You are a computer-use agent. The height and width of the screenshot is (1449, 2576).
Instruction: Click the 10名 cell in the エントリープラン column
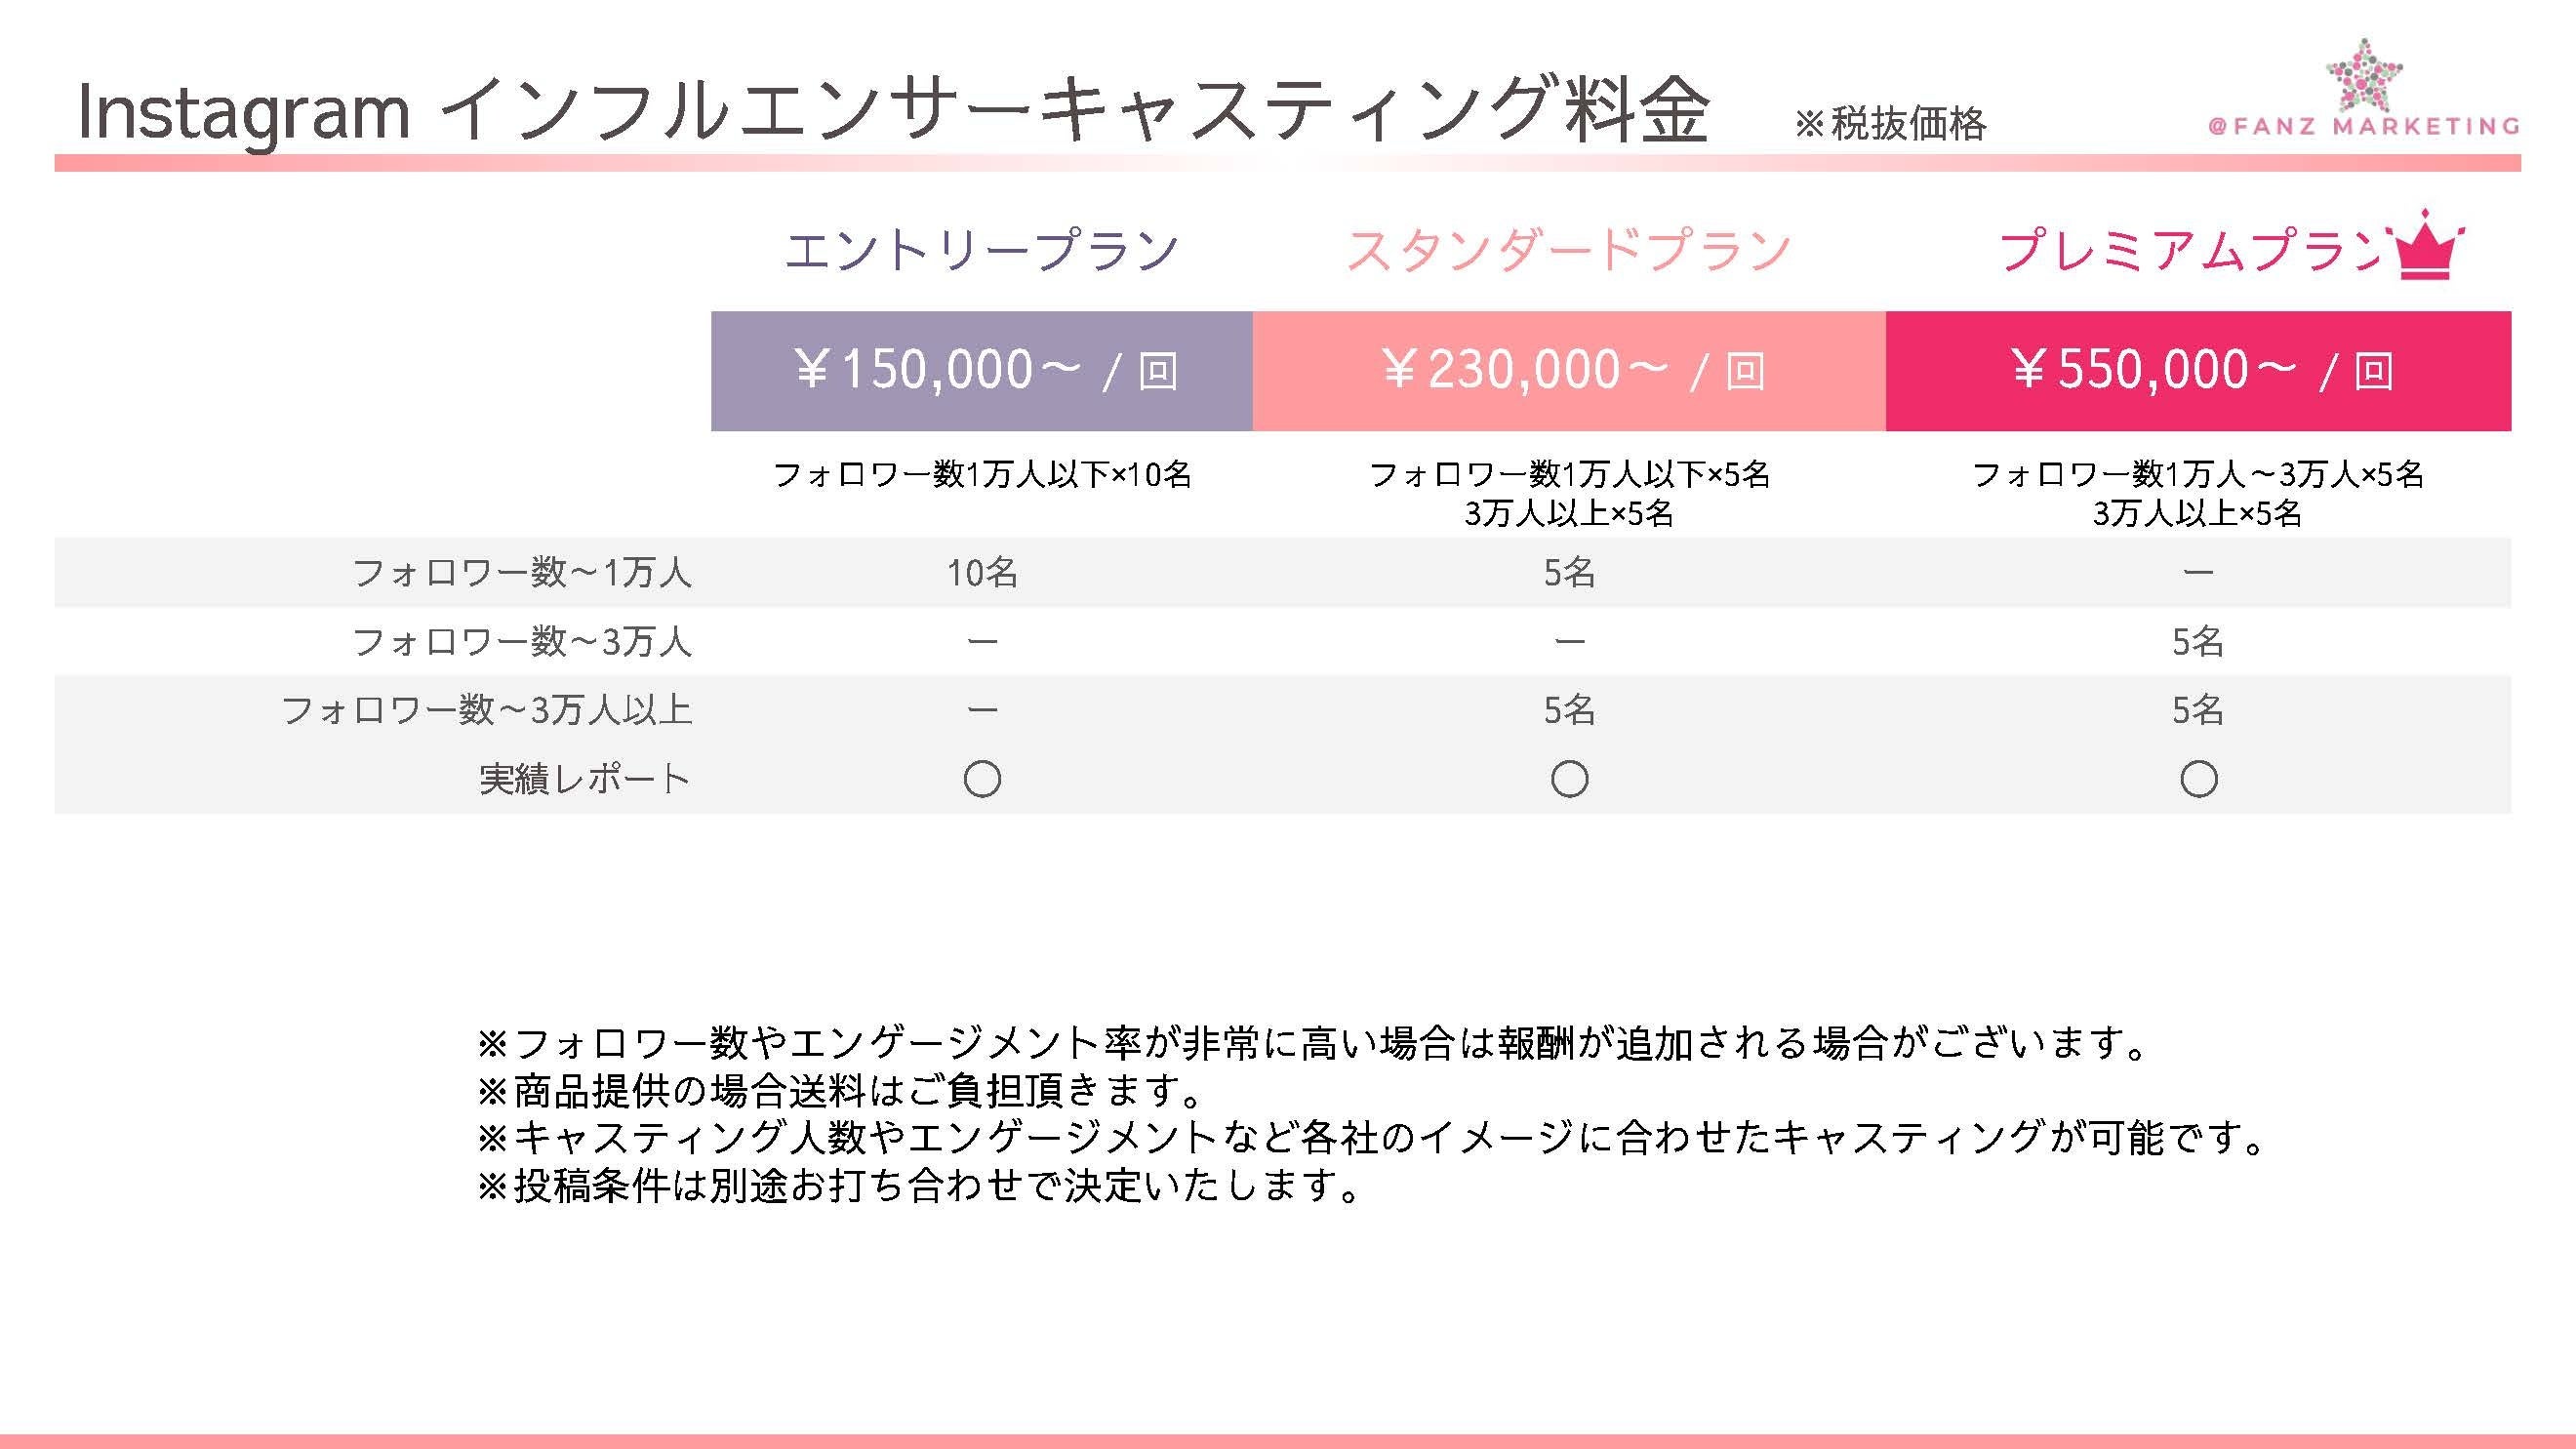[x=982, y=573]
